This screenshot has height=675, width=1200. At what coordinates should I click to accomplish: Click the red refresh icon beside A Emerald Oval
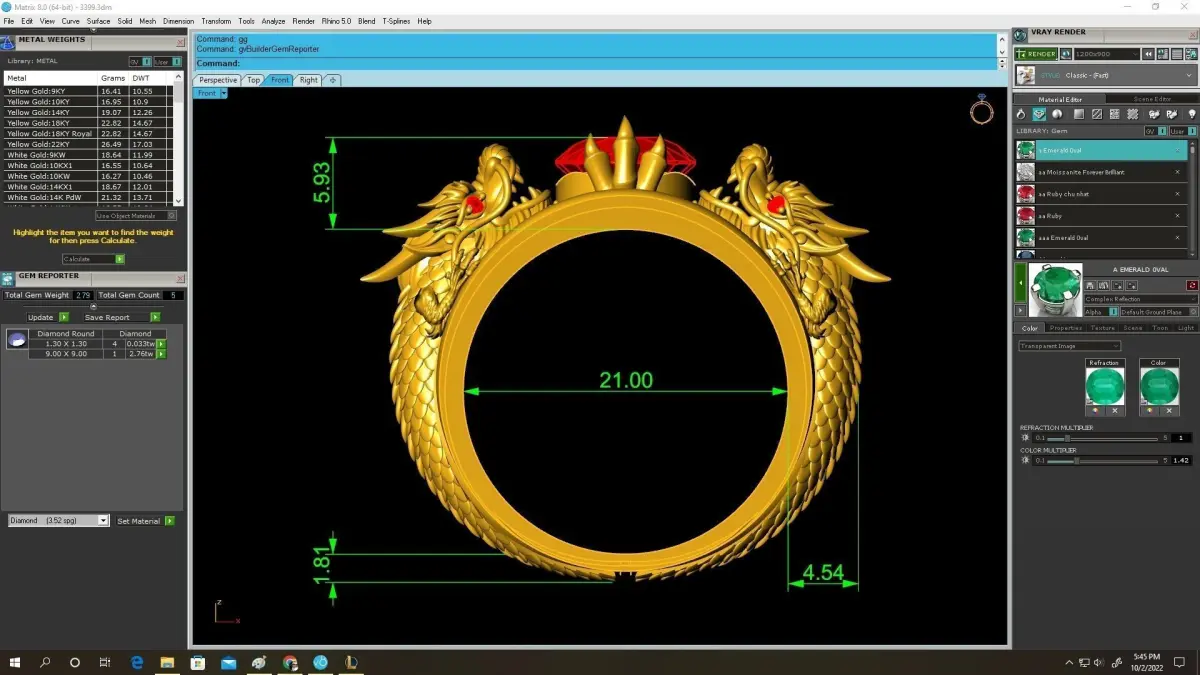click(x=1191, y=285)
